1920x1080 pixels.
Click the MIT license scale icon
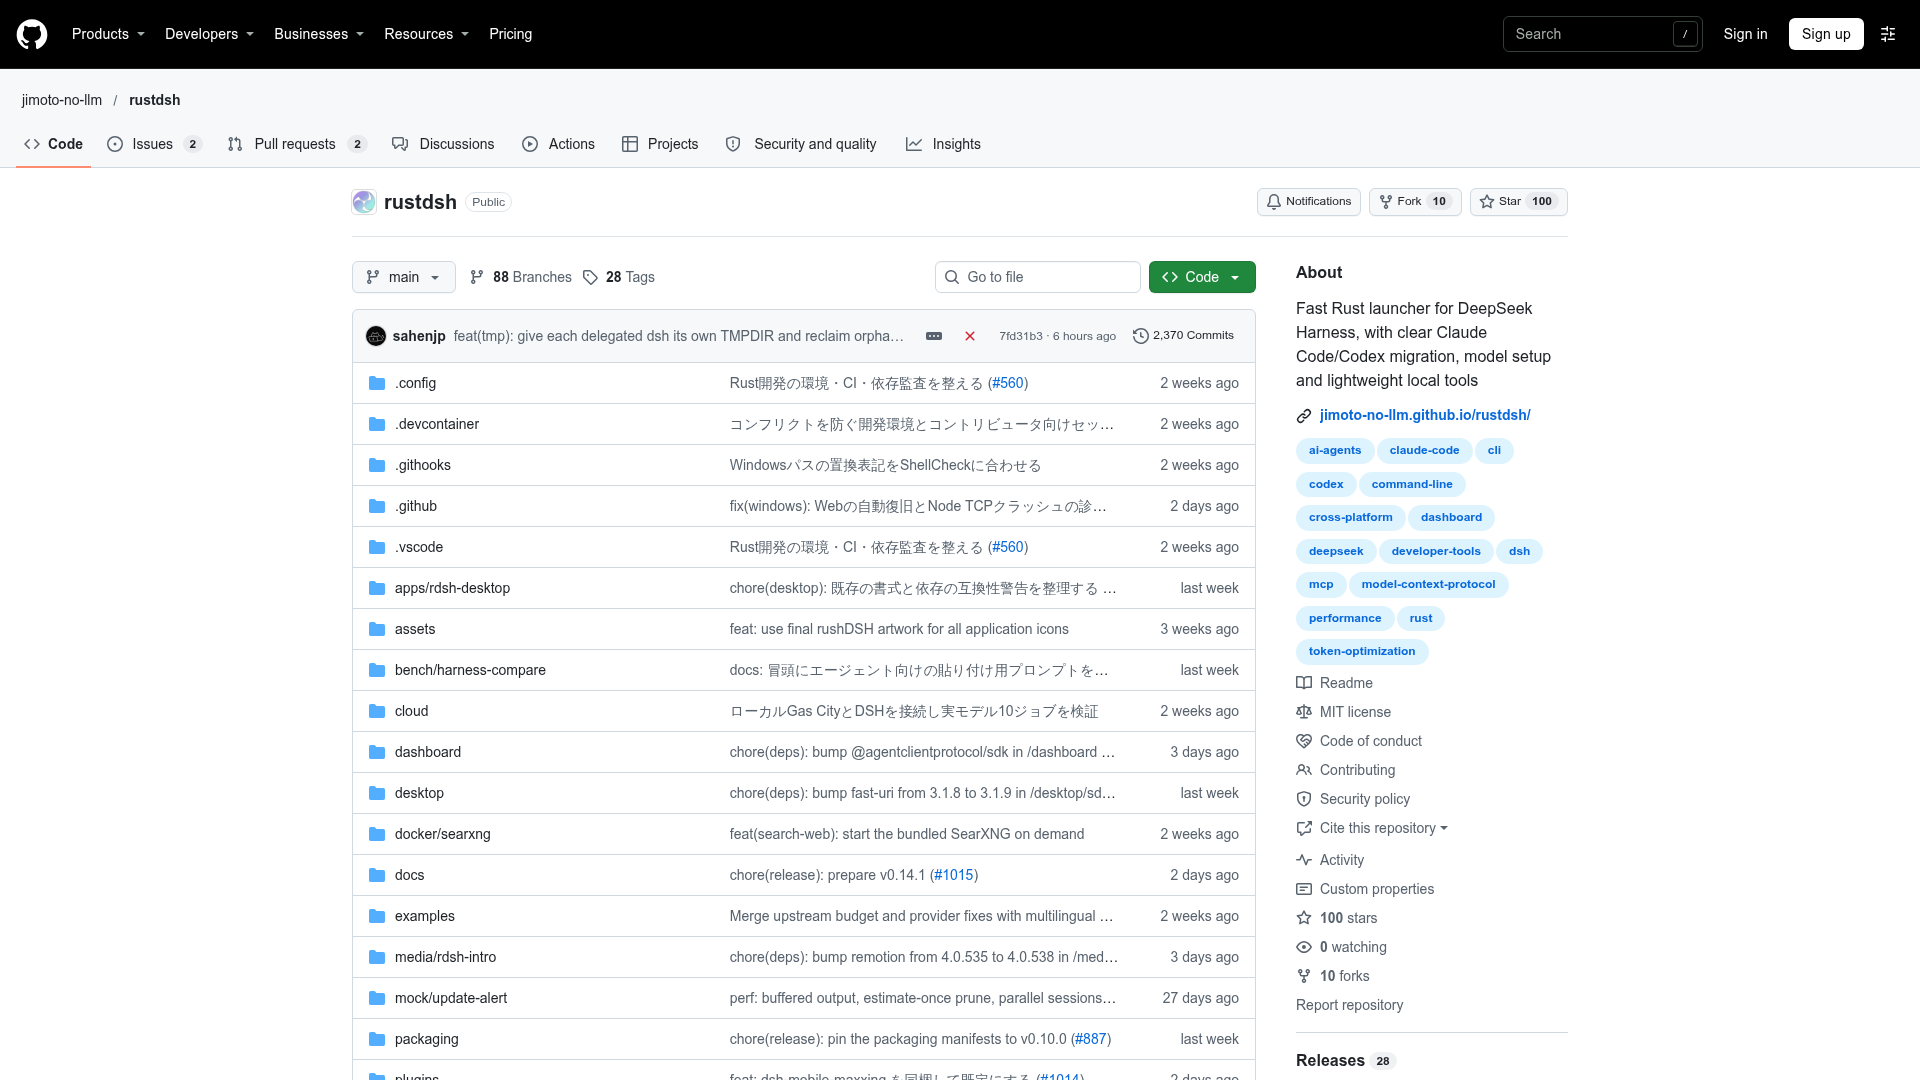[x=1304, y=712]
